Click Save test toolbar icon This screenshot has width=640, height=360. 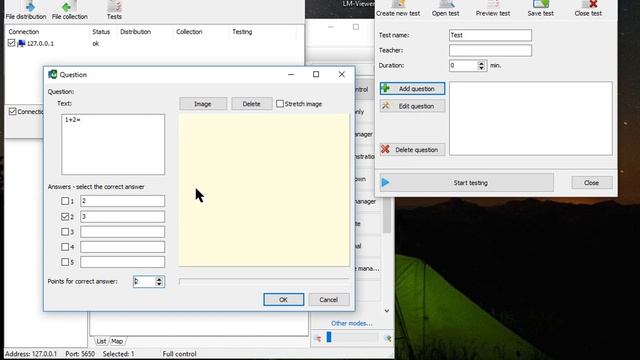pos(540,8)
